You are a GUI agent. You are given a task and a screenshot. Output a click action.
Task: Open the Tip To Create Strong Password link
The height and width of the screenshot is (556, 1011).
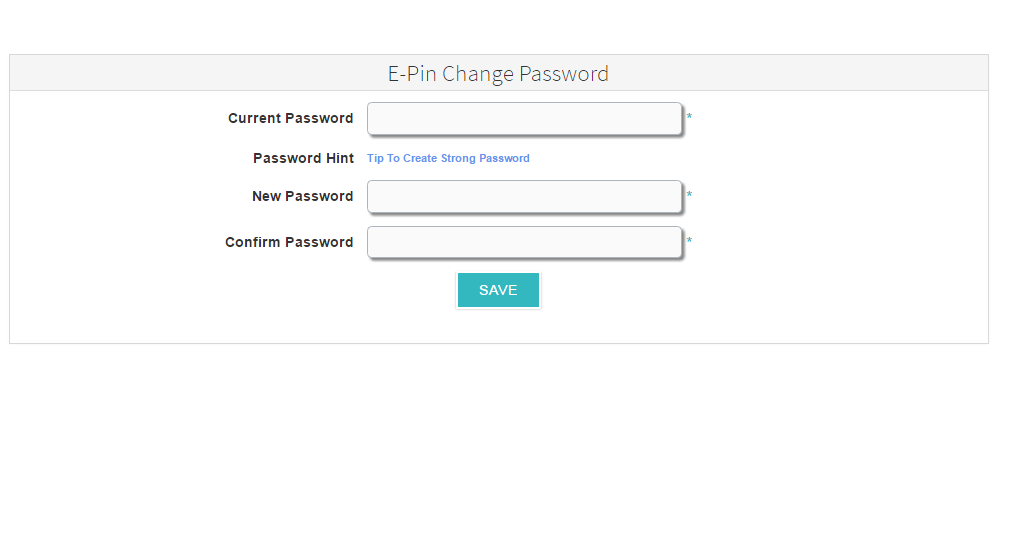click(x=448, y=158)
